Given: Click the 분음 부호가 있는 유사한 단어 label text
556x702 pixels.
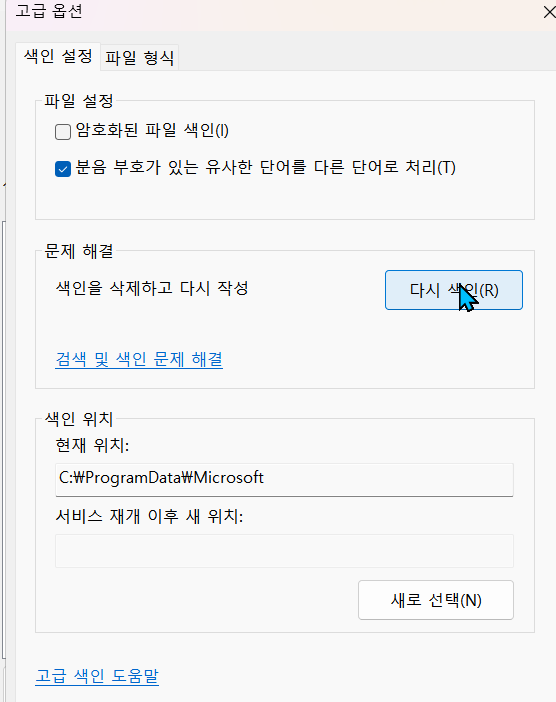Looking at the screenshot, I should [x=265, y=167].
